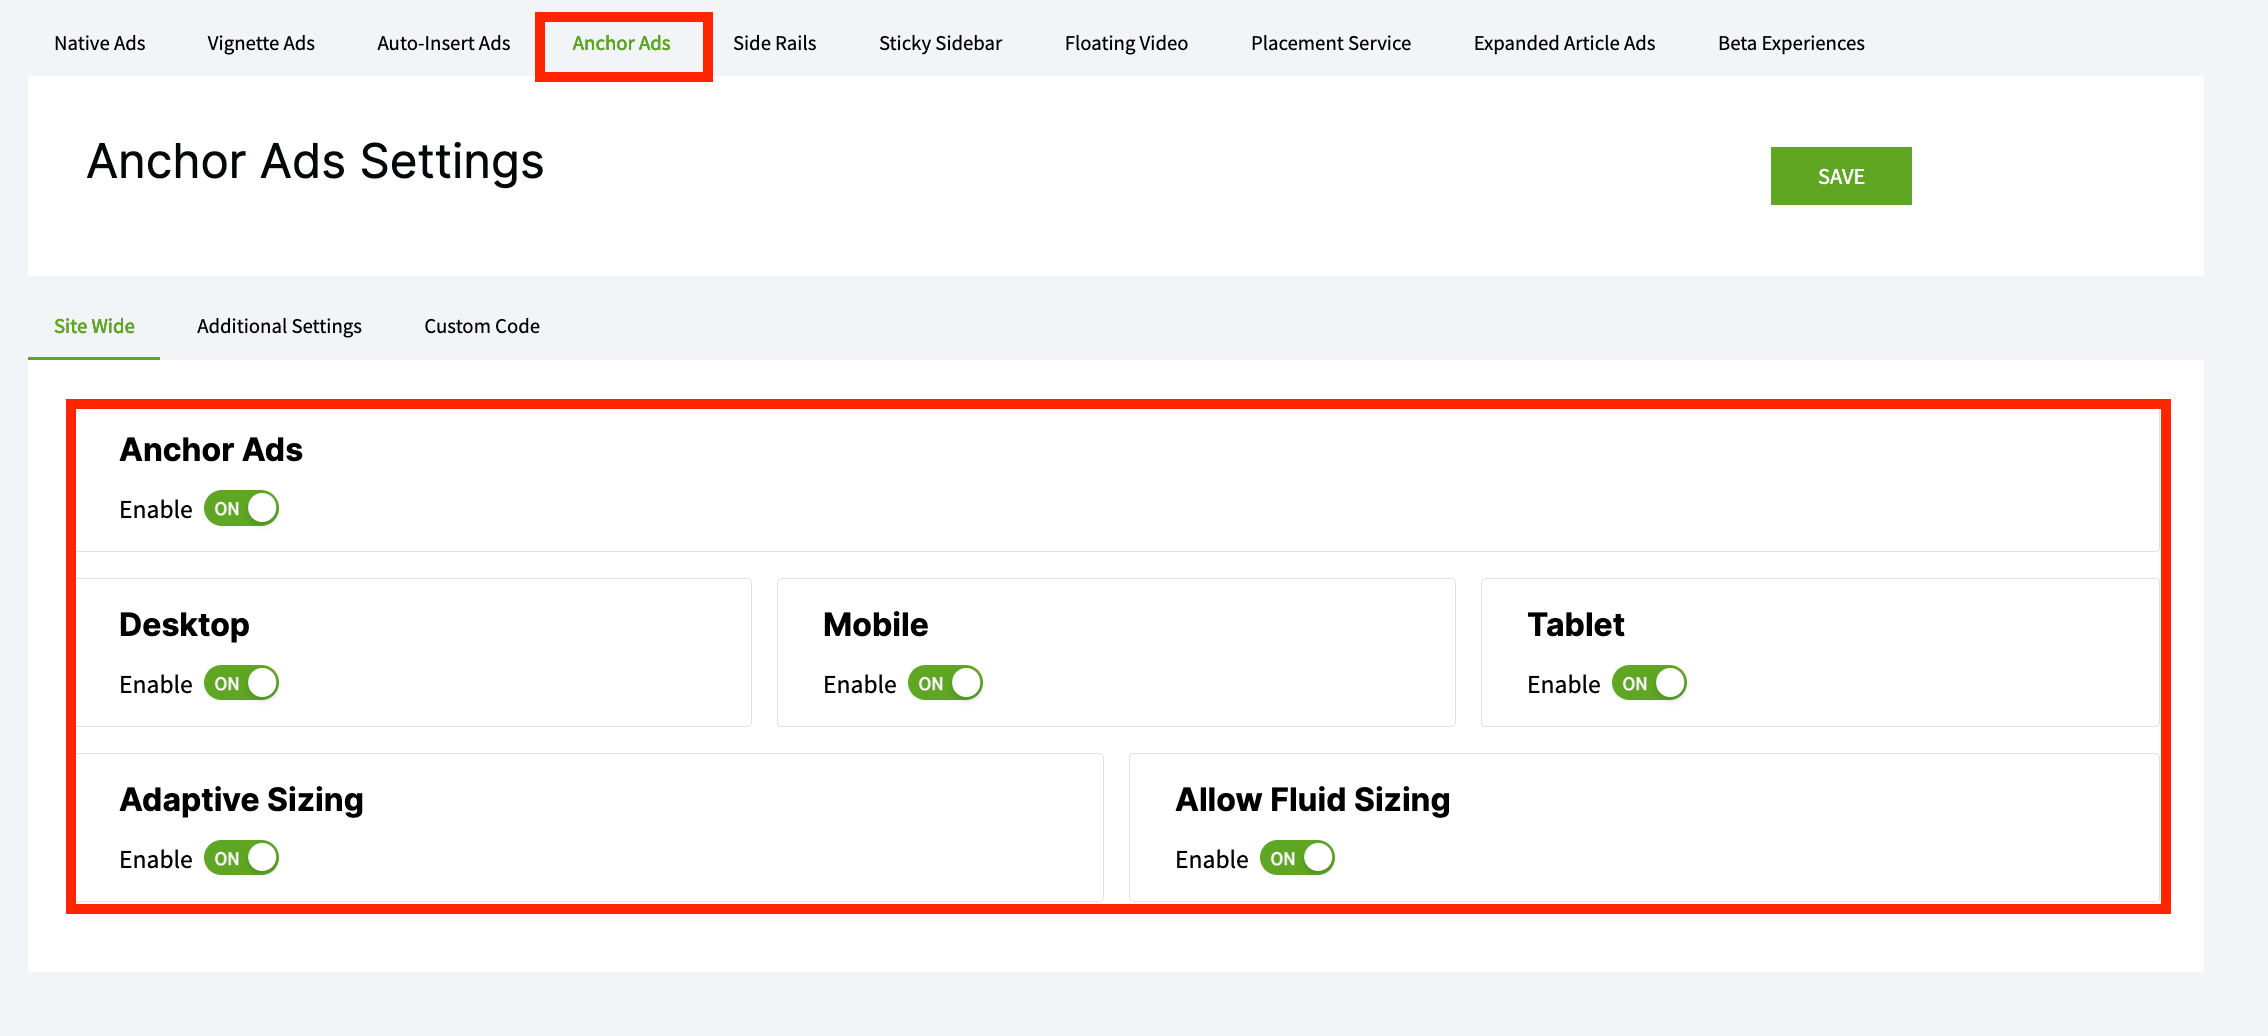2268x1036 pixels.
Task: Go to the Auto-Insert Ads tab
Action: 444,43
